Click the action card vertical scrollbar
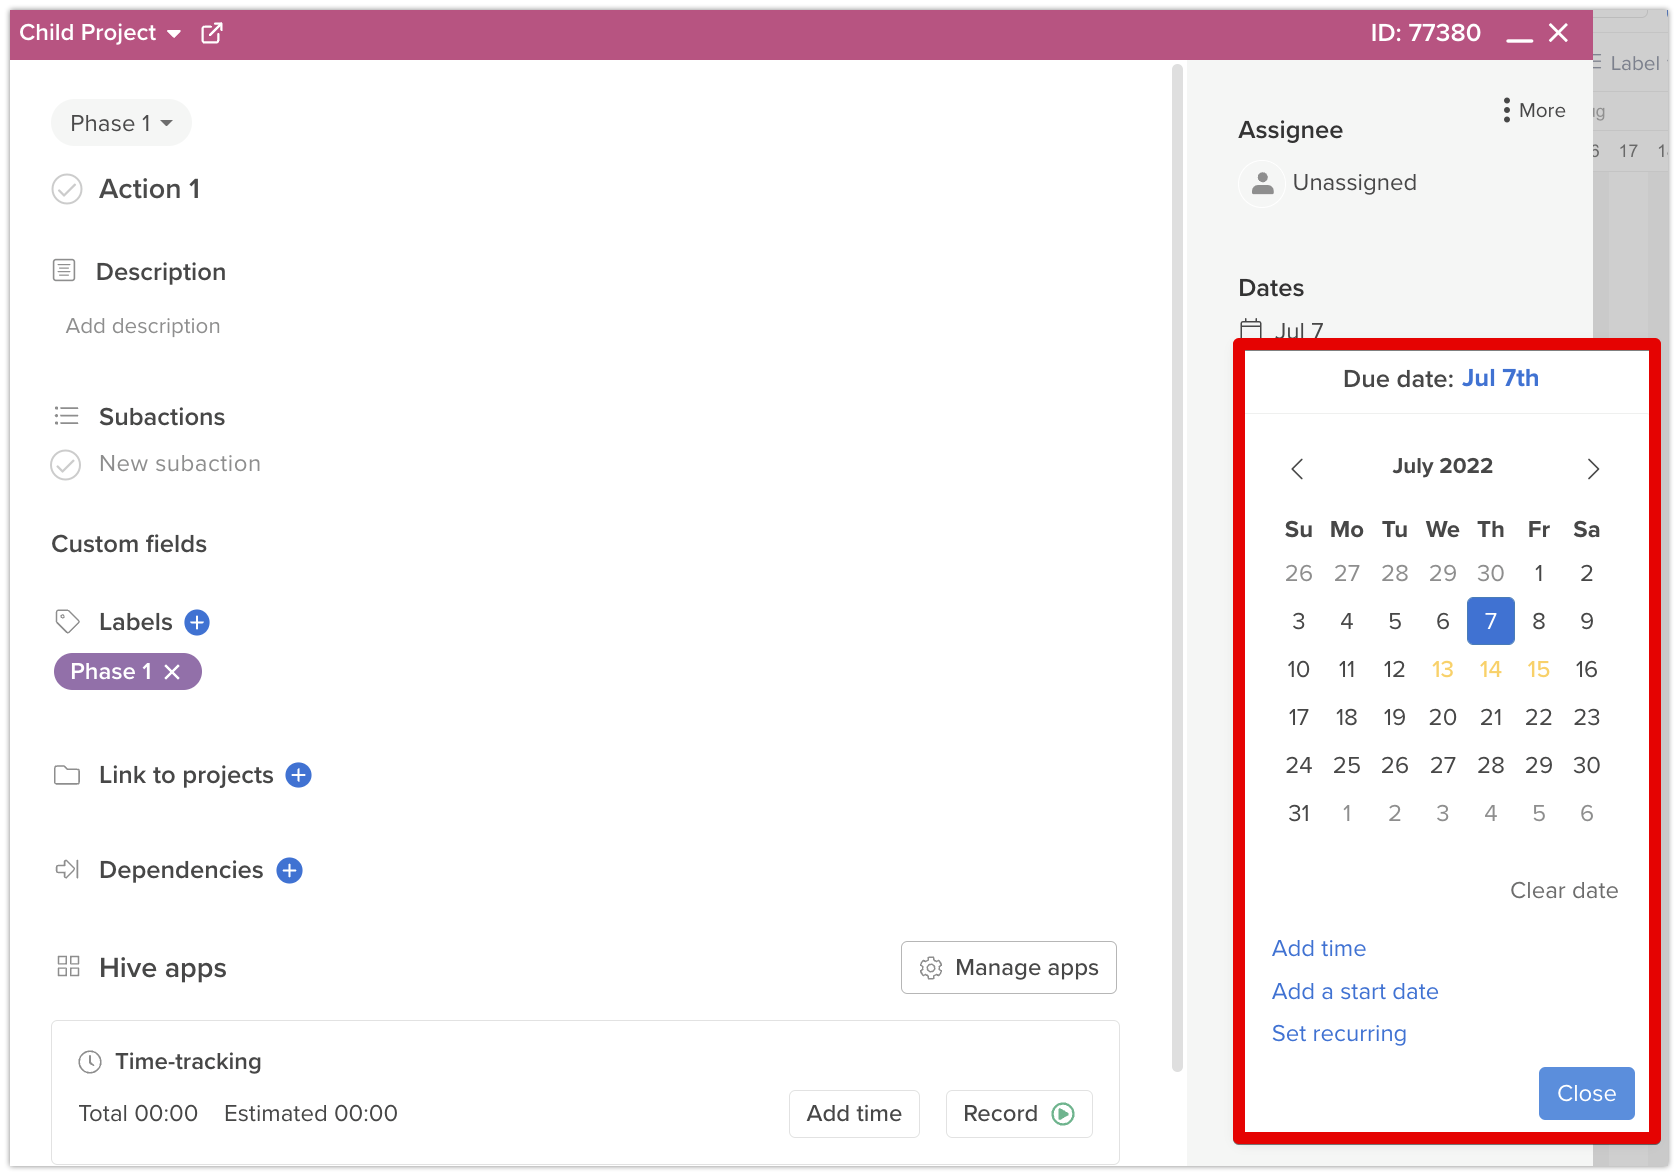The width and height of the screenshot is (1678, 1176). click(x=1178, y=568)
